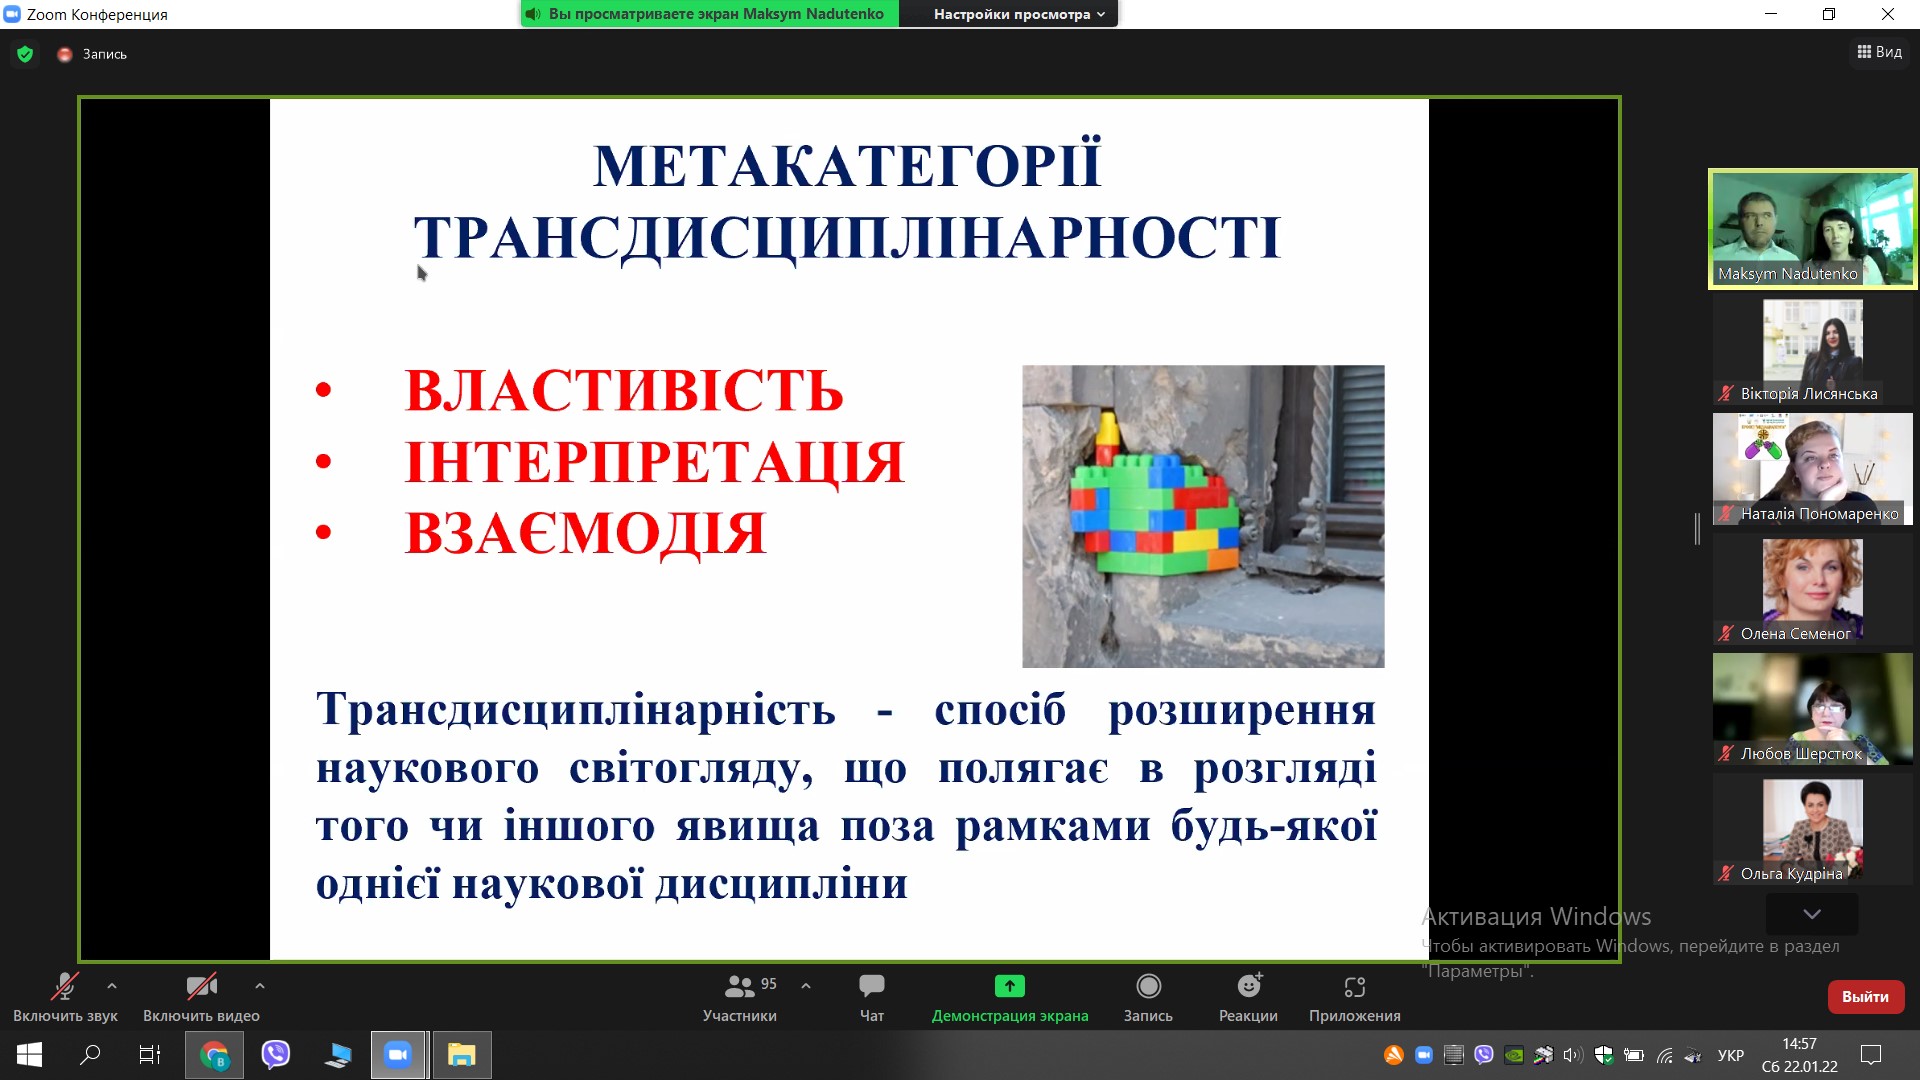Click the gallery panel resize handle
Image resolution: width=1920 pixels, height=1080 pixels.
1697,529
